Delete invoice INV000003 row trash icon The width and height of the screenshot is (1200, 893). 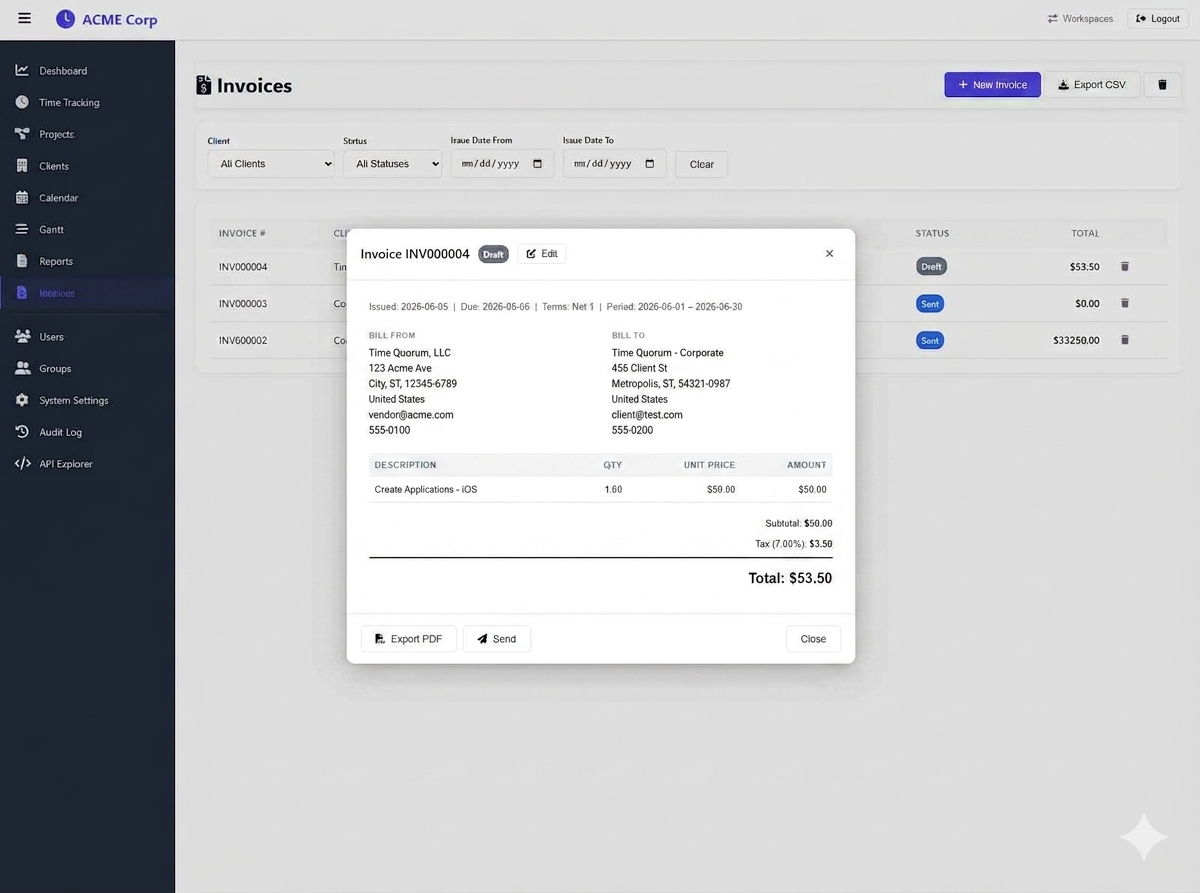(x=1124, y=303)
